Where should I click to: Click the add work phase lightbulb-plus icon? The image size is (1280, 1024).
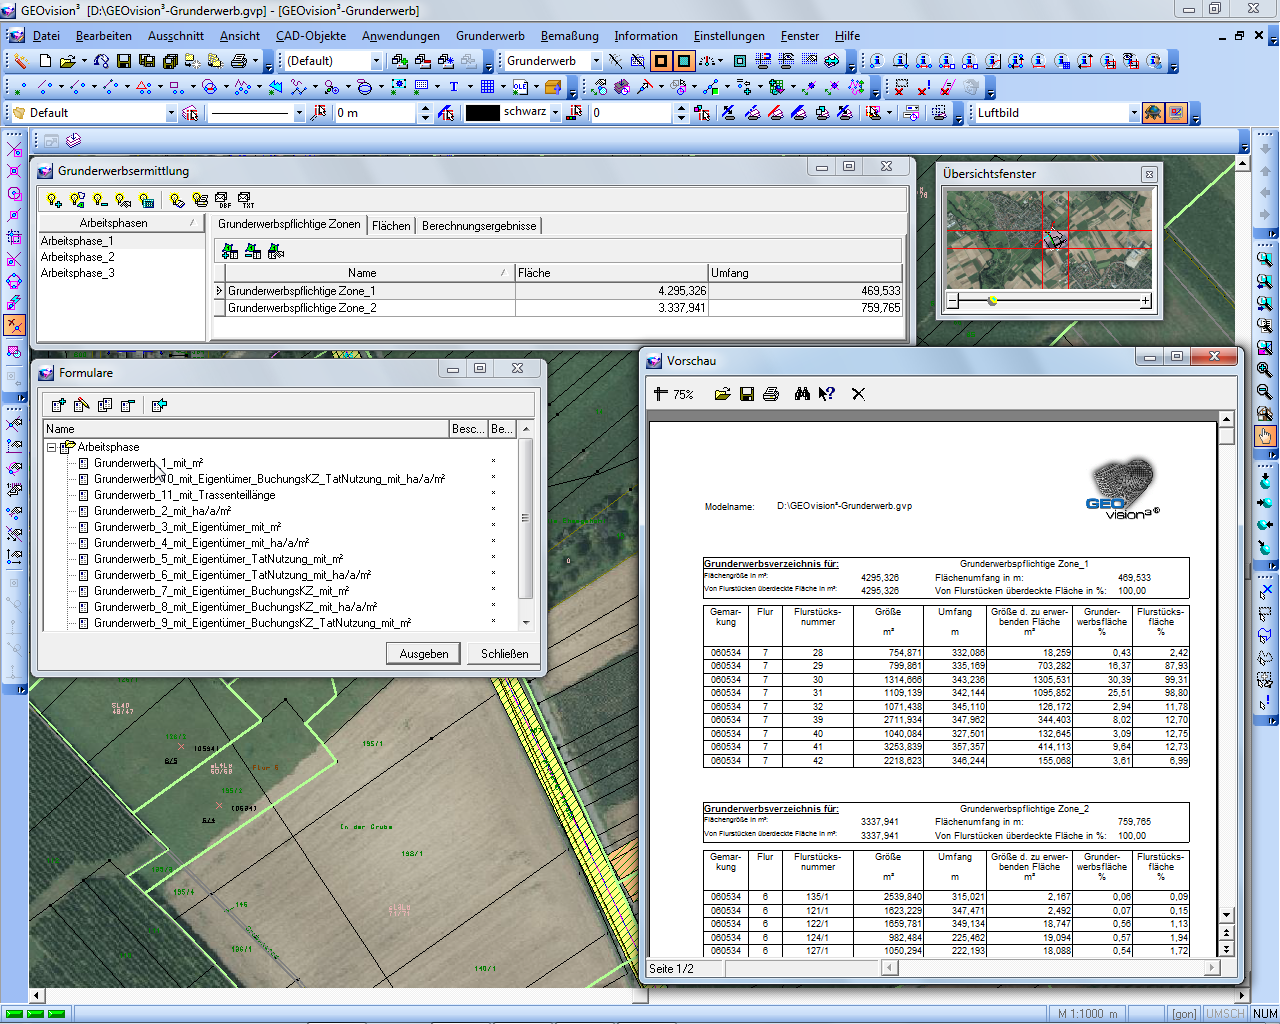(x=54, y=200)
